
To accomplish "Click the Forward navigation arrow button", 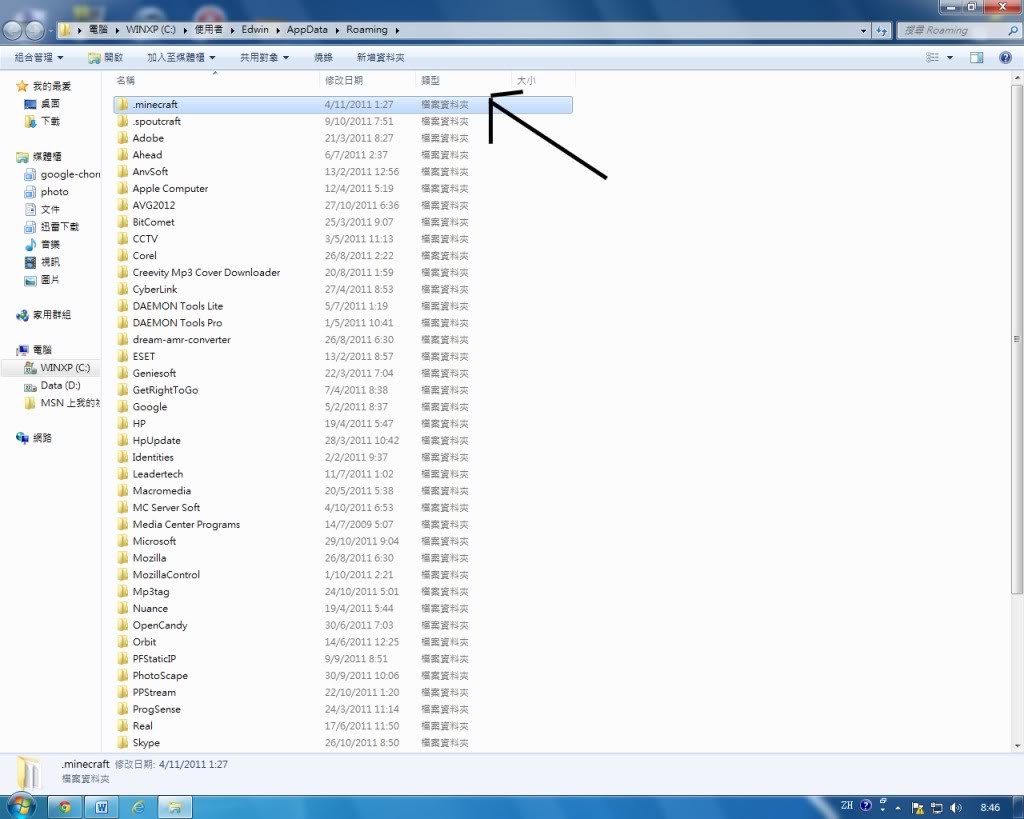I will [34, 30].
